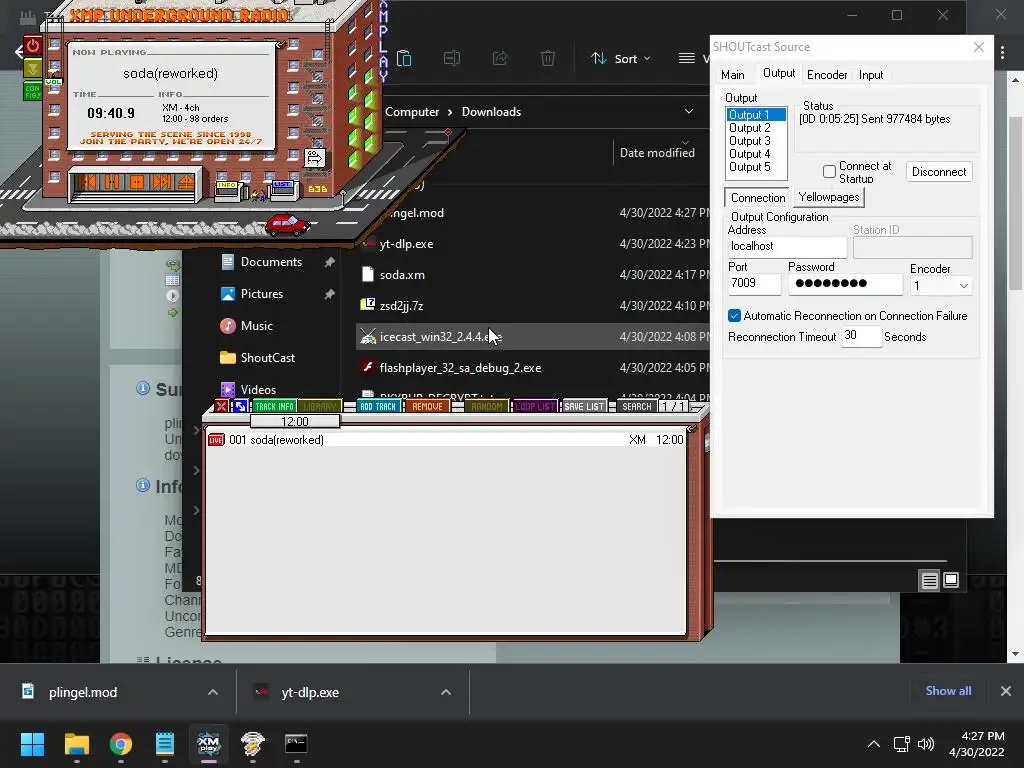
Task: Switch to the Main tab in SHOUTcast Source
Action: [733, 75]
